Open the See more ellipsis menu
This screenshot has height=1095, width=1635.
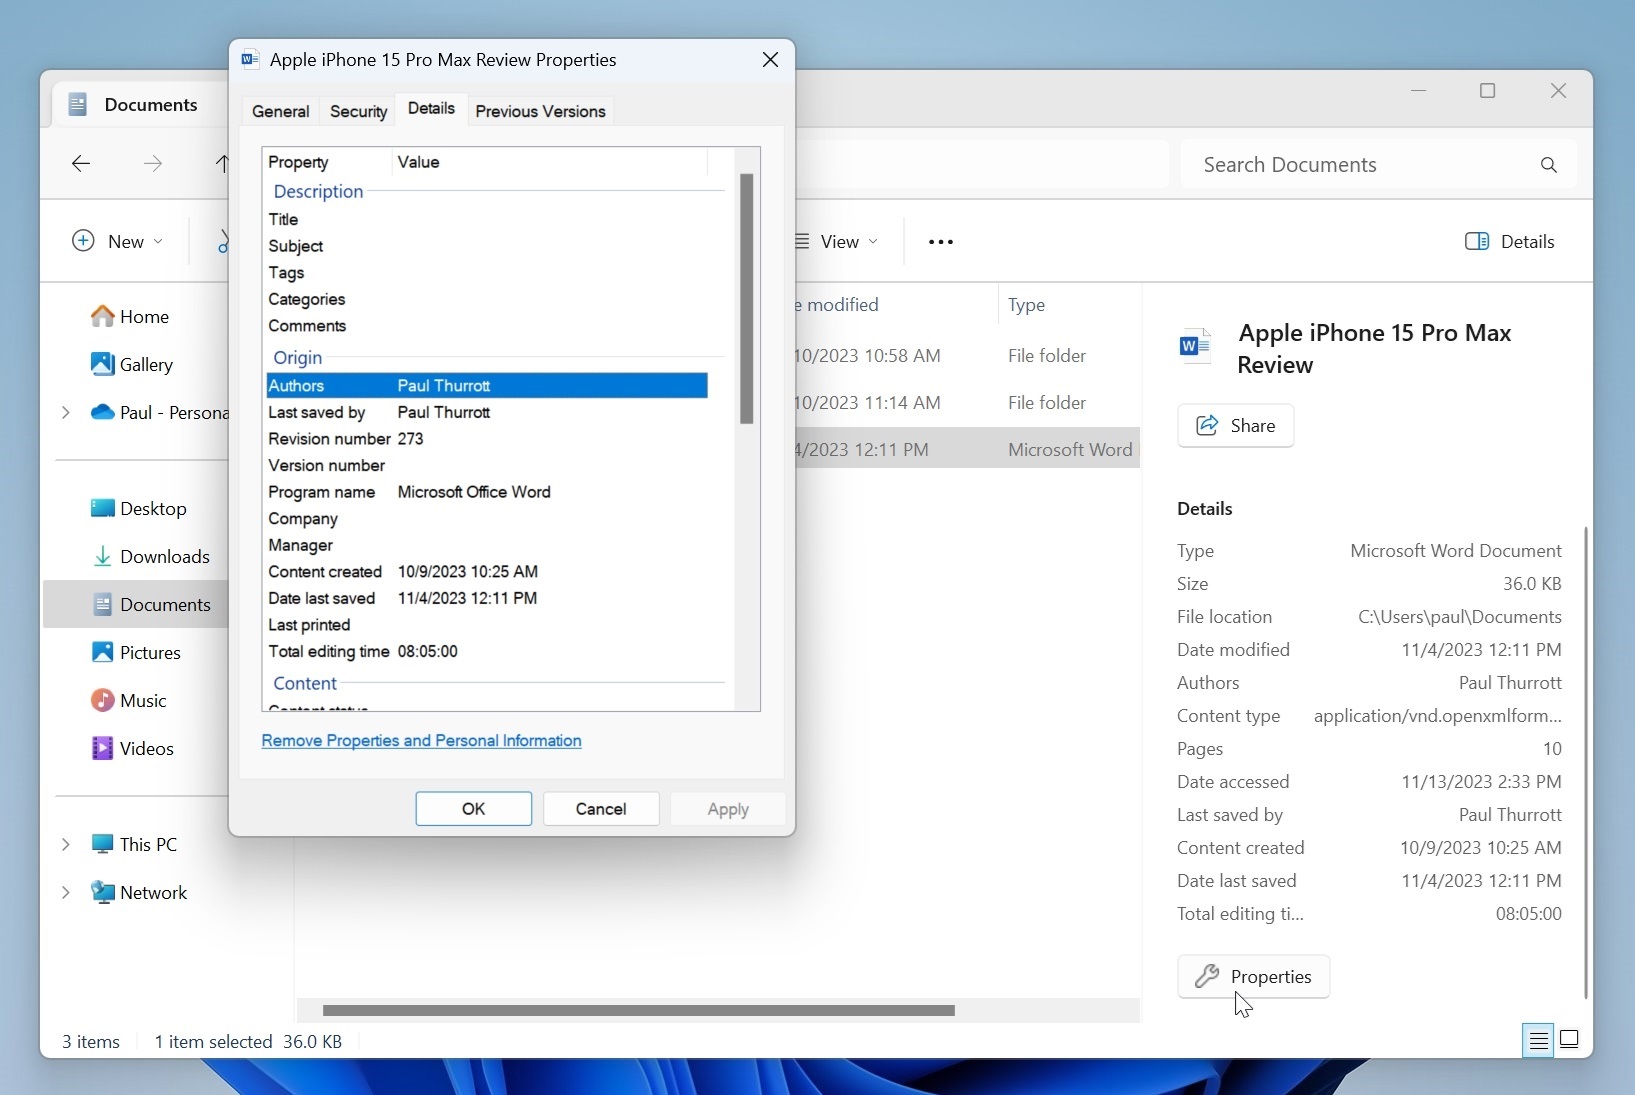(x=940, y=242)
